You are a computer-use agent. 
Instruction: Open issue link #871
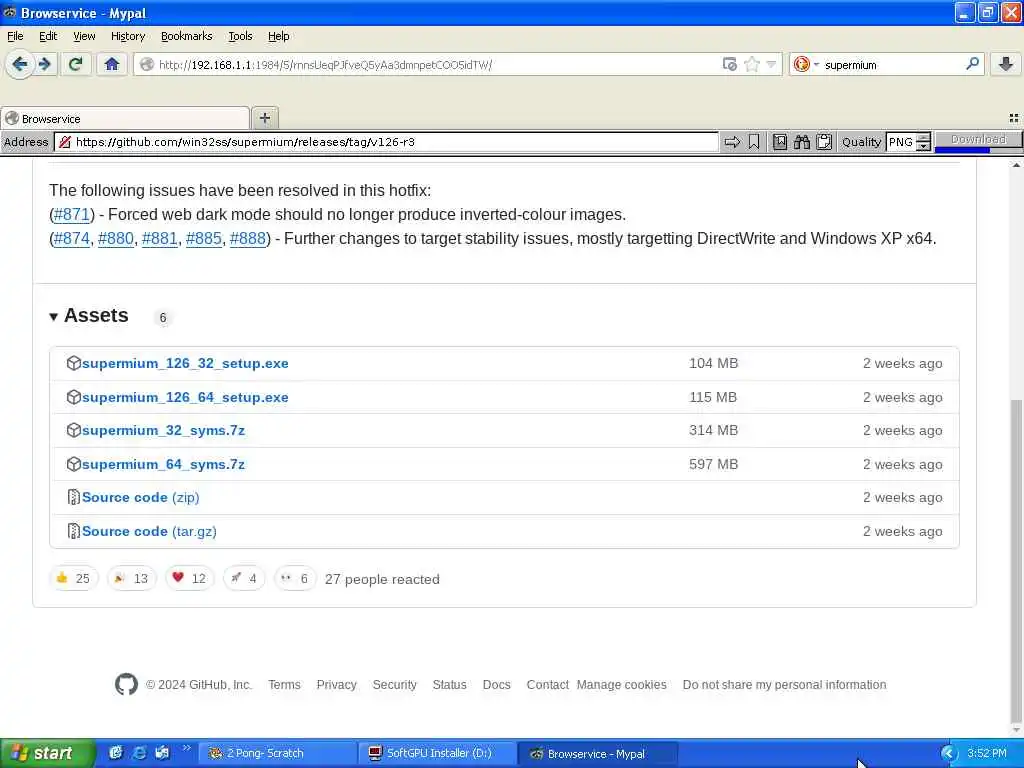point(71,214)
